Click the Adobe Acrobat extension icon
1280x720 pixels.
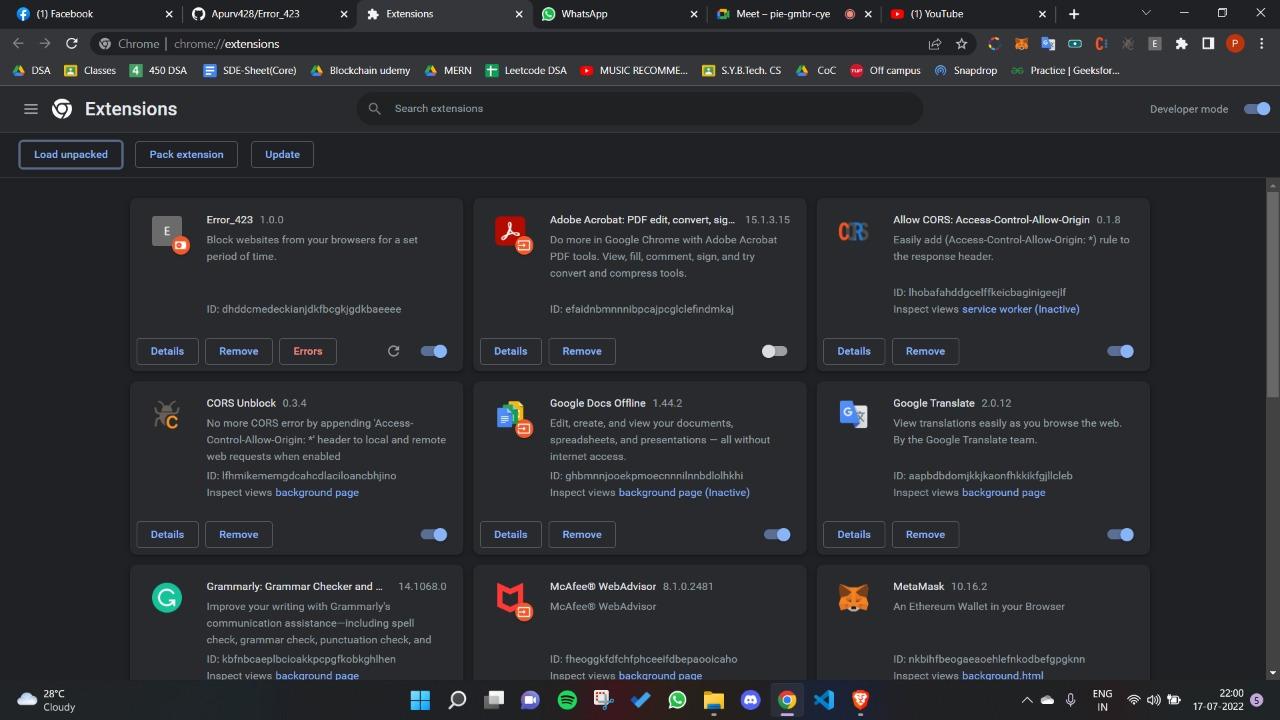click(510, 231)
